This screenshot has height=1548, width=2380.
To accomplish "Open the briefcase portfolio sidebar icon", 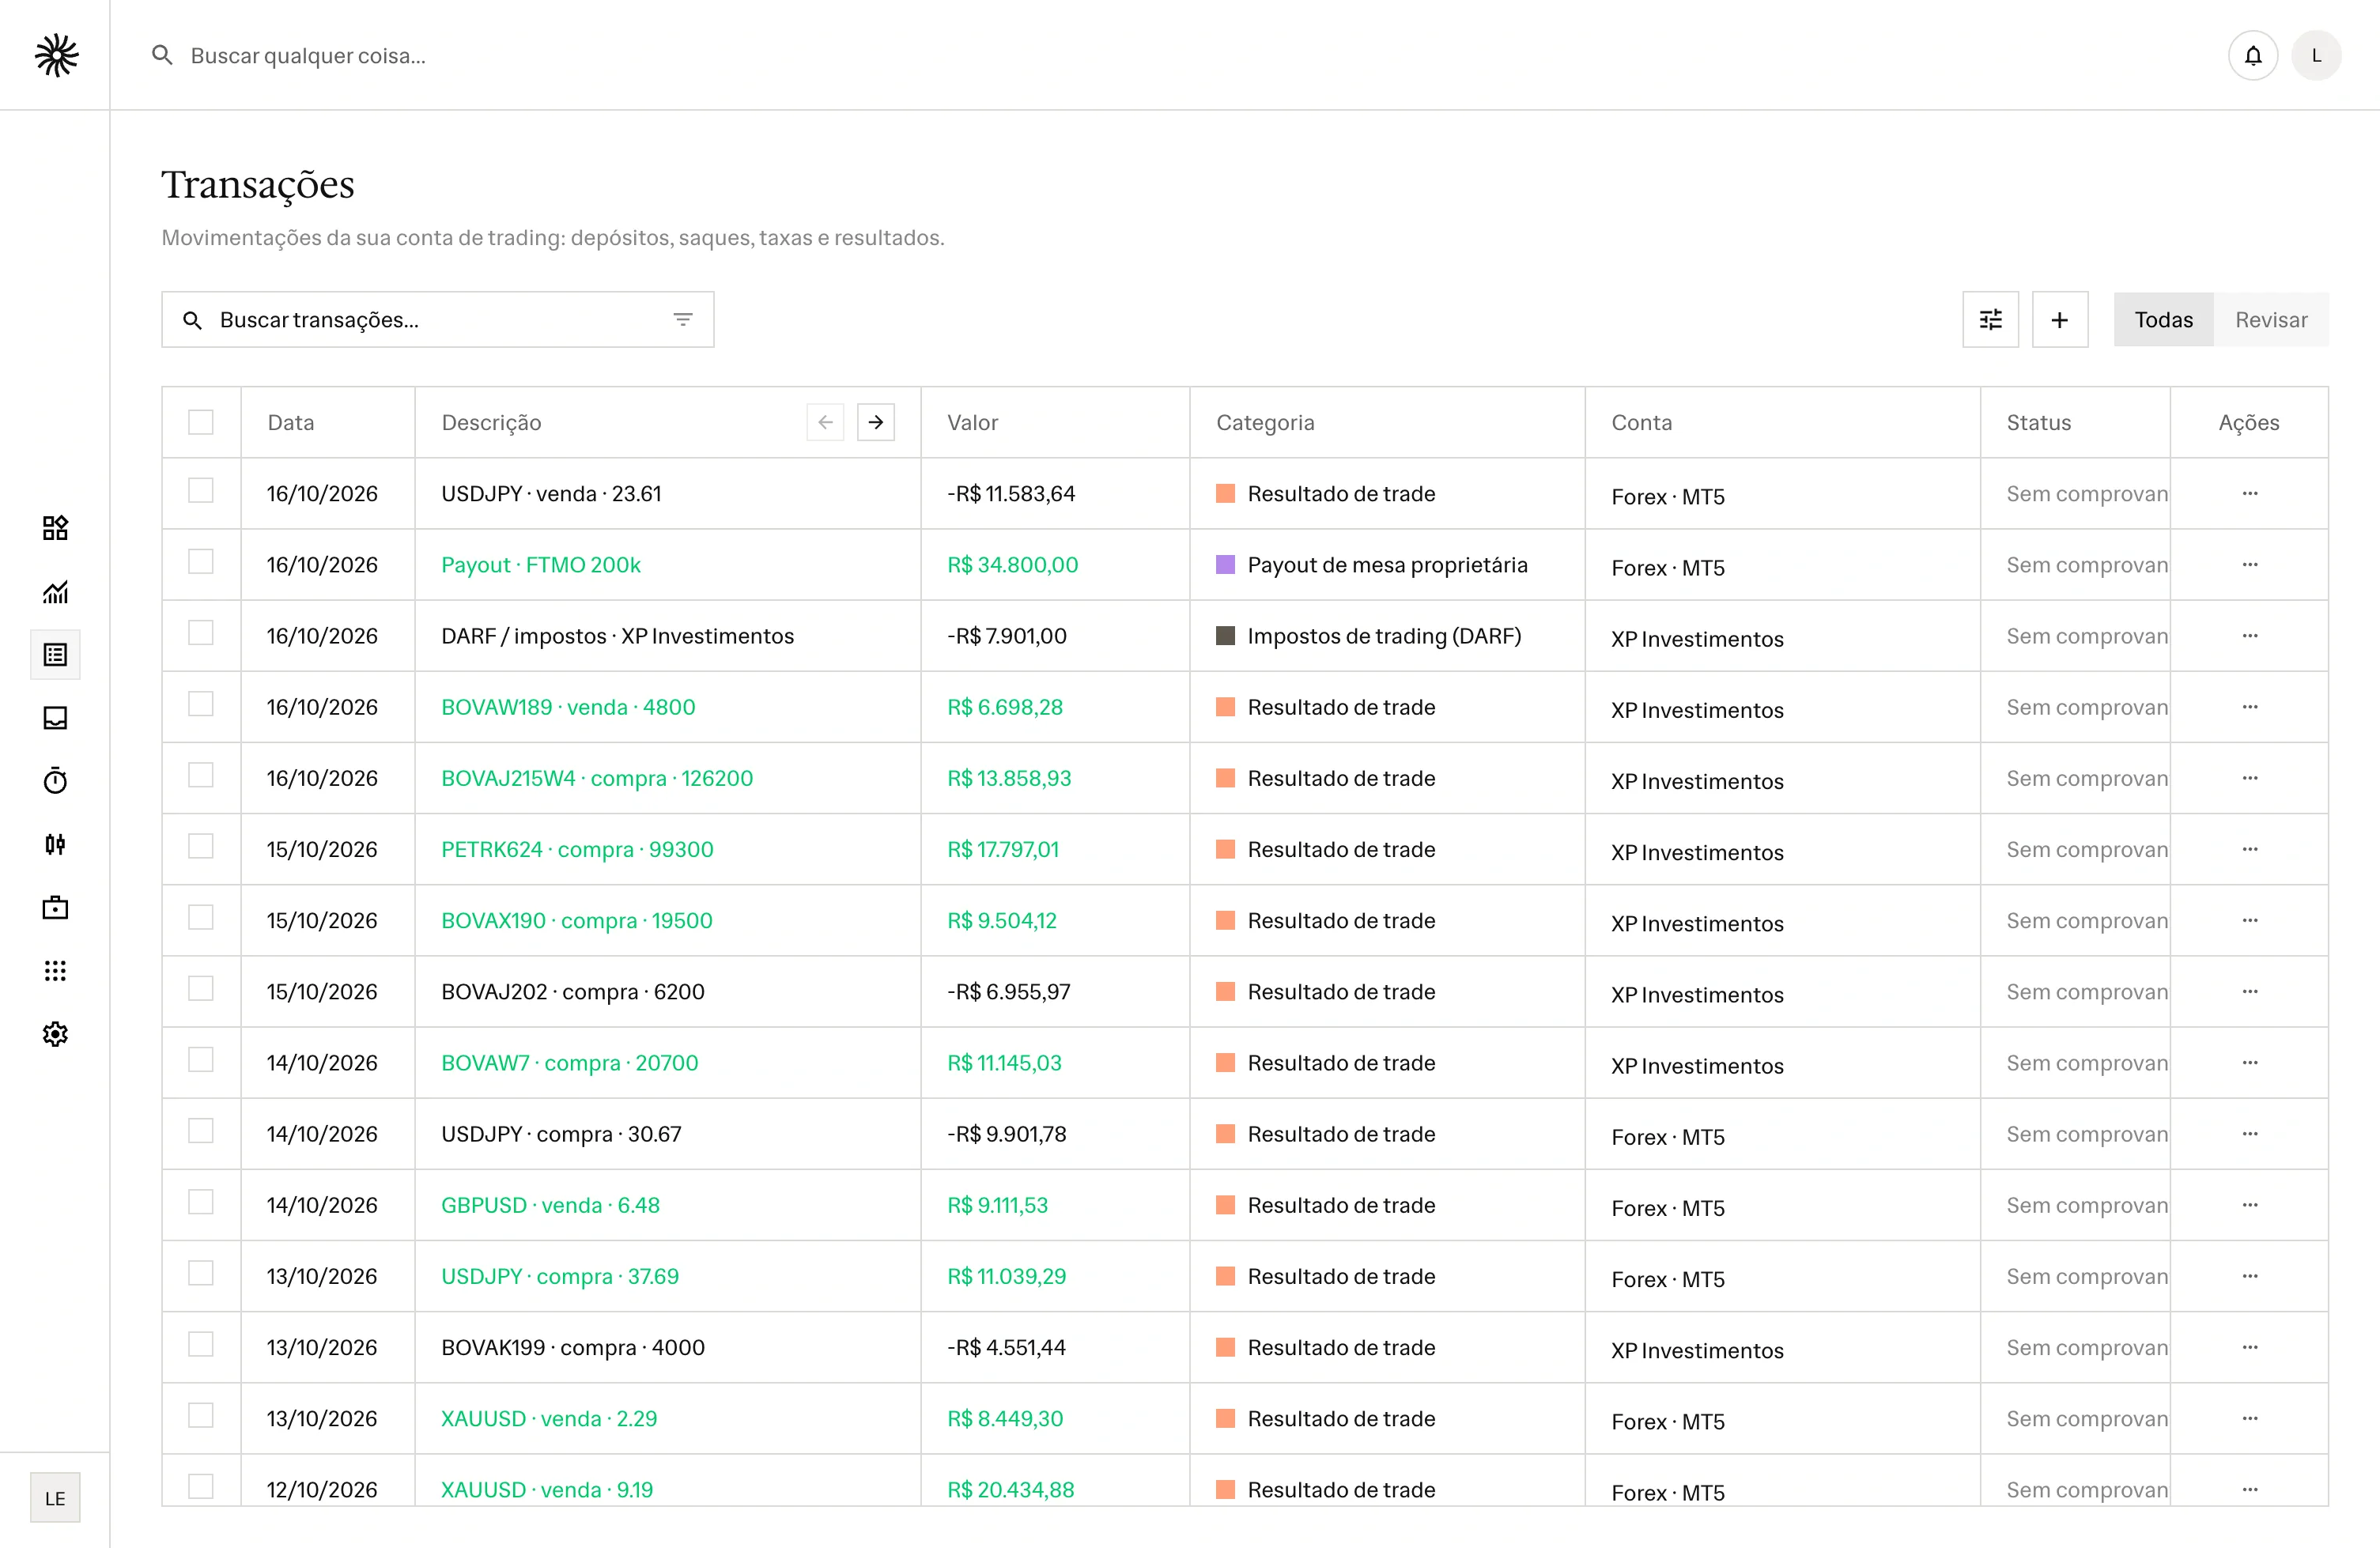I will pyautogui.click(x=55, y=908).
